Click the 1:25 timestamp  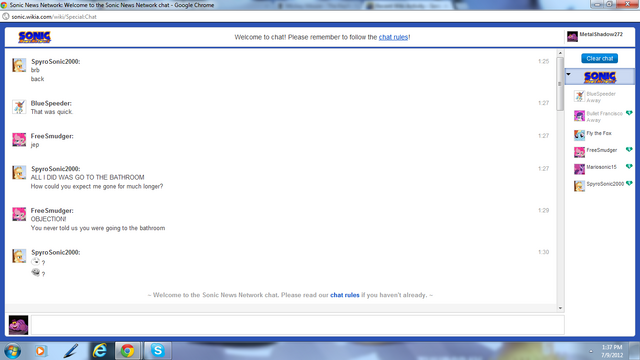click(x=543, y=61)
